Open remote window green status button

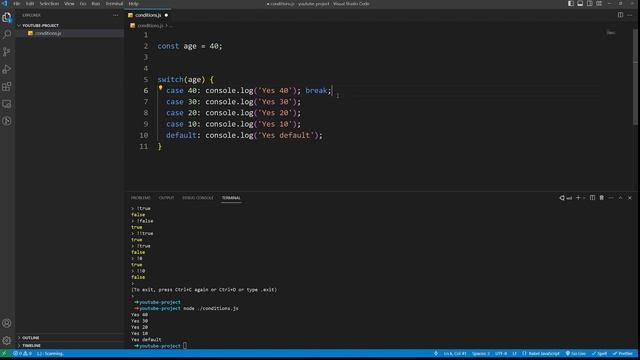[4, 354]
